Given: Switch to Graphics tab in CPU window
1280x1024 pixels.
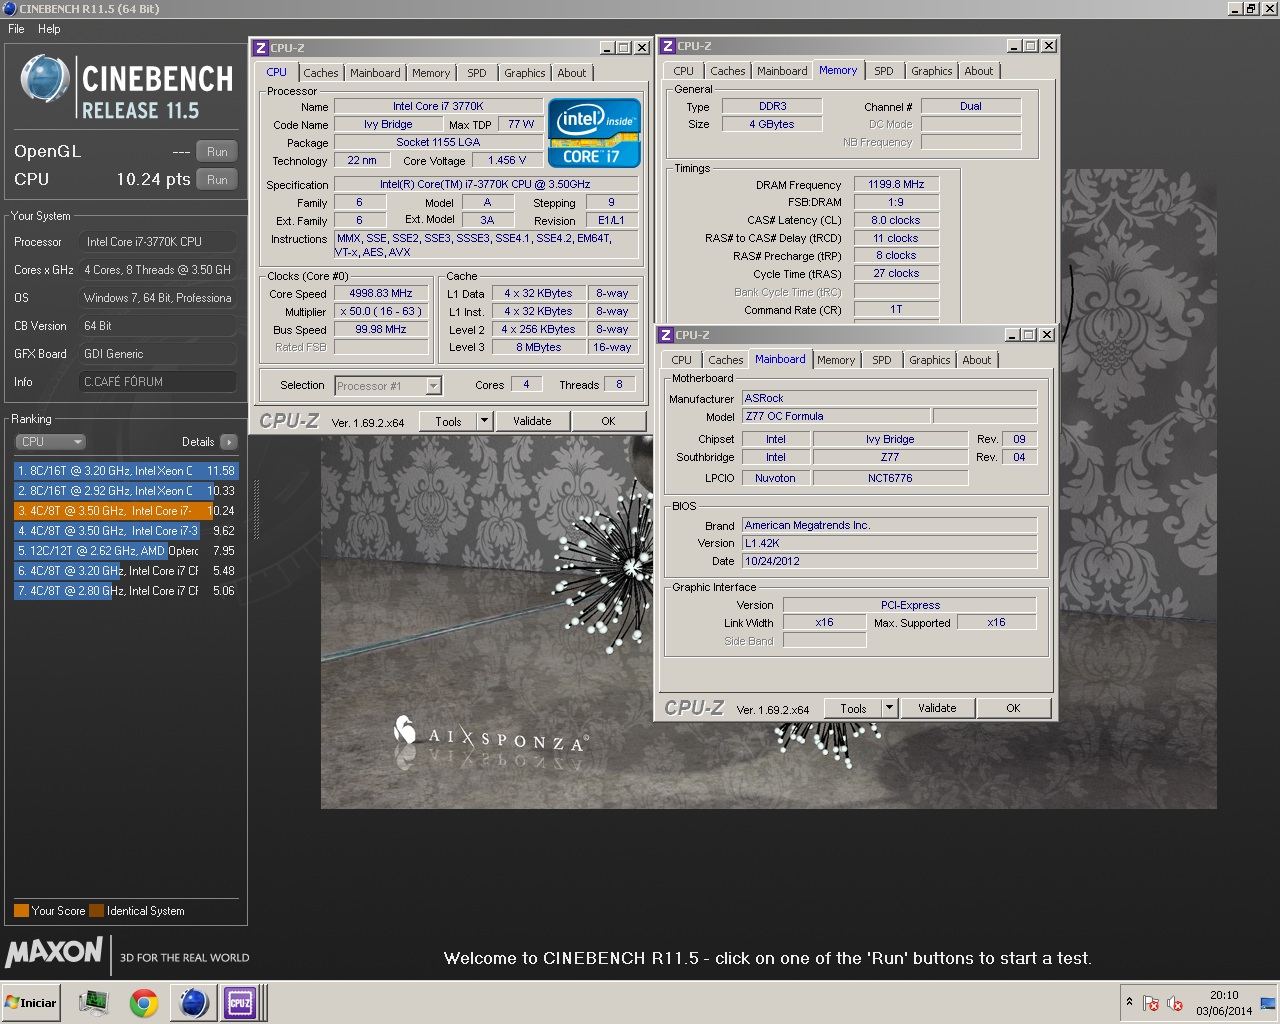Looking at the screenshot, I should 525,73.
